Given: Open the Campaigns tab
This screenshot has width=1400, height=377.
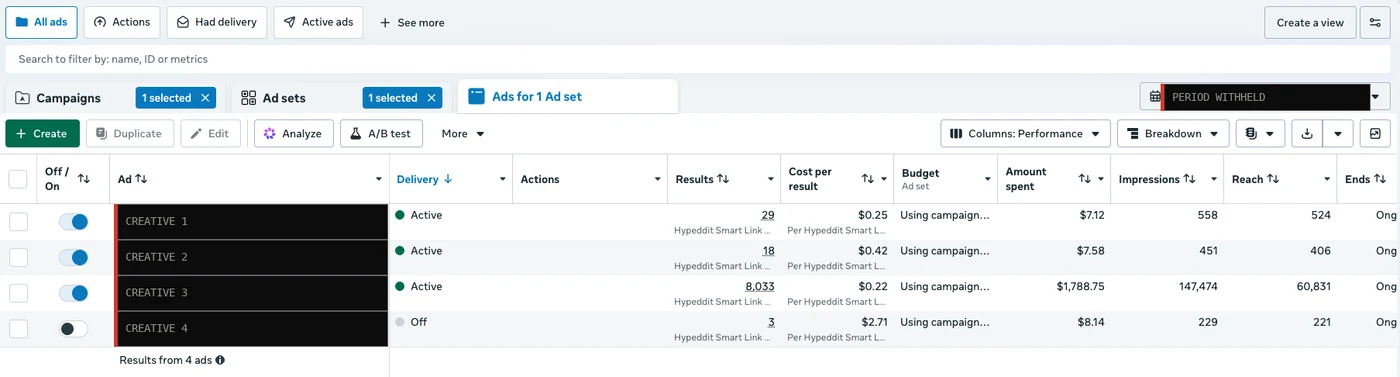Looking at the screenshot, I should (x=68, y=98).
